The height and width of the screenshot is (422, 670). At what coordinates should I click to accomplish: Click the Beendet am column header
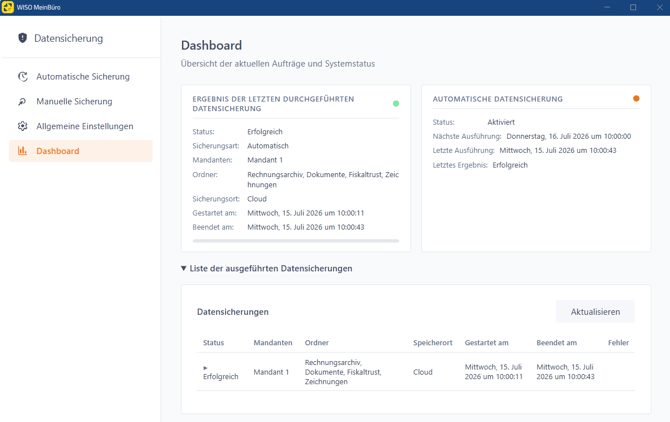pyautogui.click(x=556, y=343)
